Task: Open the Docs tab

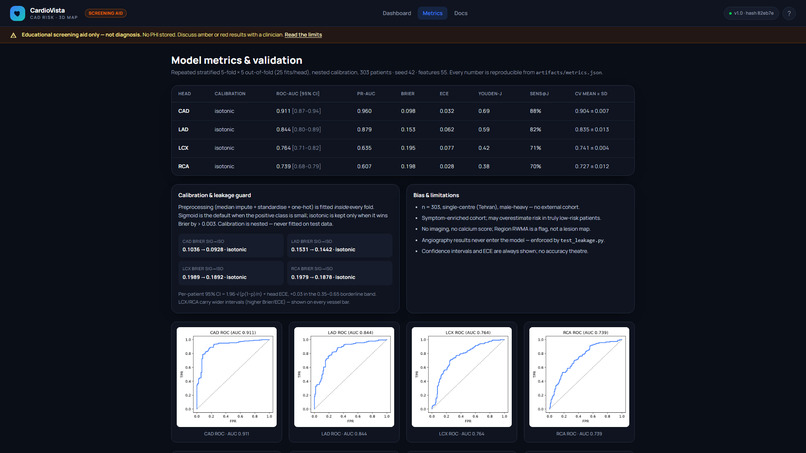Action: point(461,13)
